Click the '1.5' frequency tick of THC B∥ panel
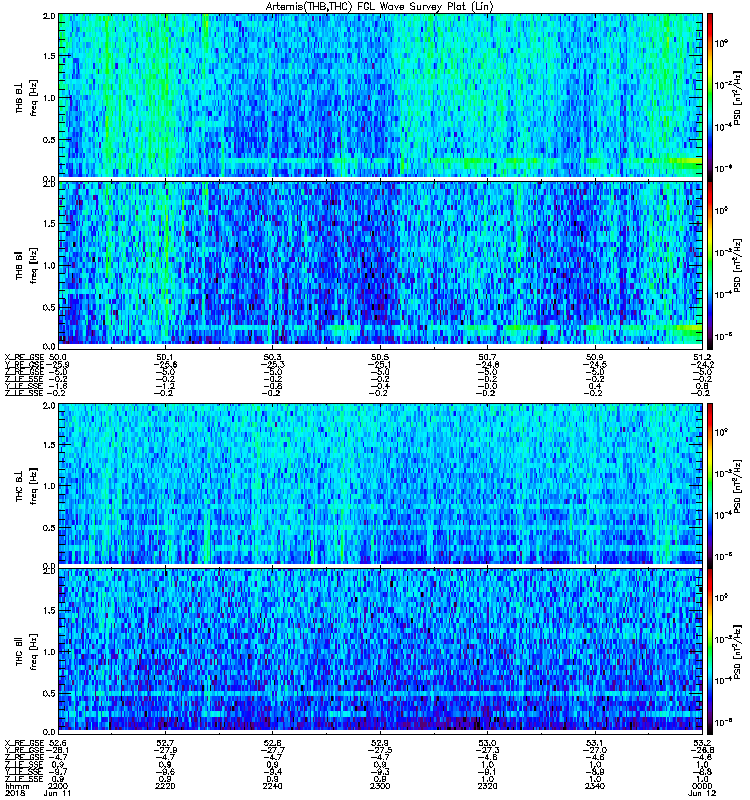The height and width of the screenshot is (800, 750). (x=49, y=610)
